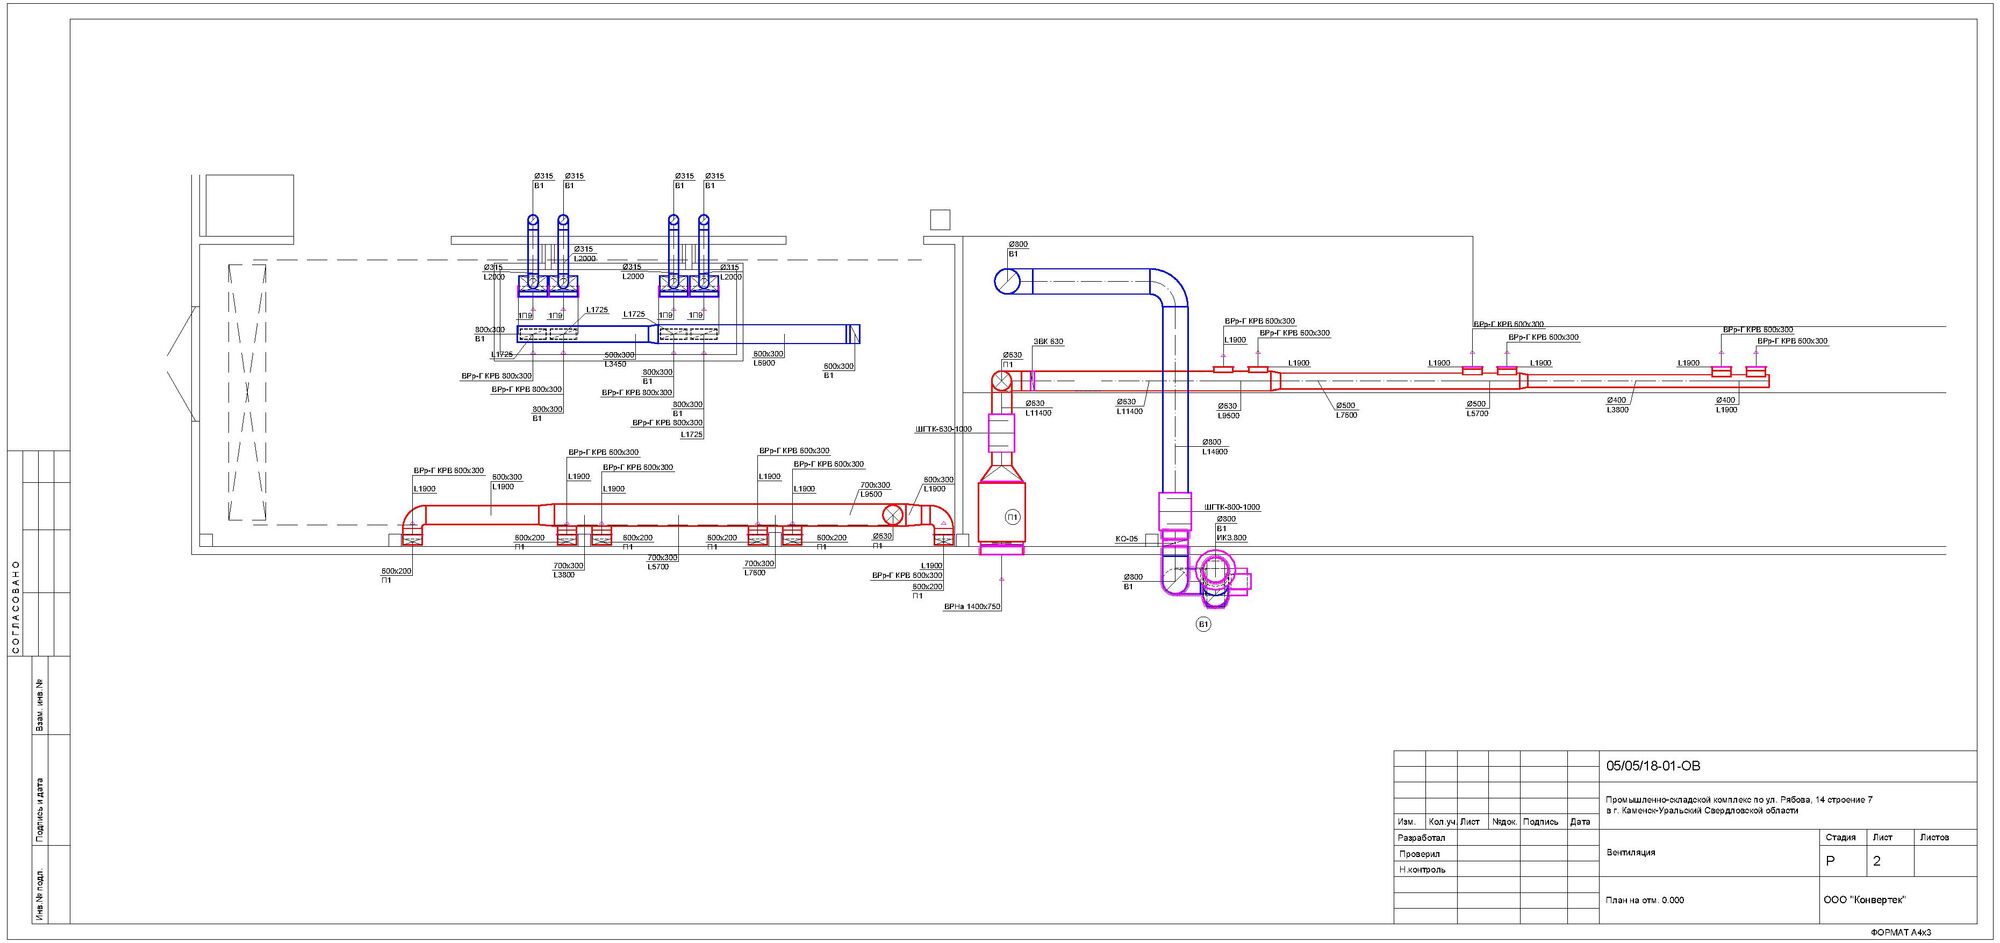Click the 'Разработал' row label
This screenshot has height=943, width=2000.
(x=1422, y=838)
